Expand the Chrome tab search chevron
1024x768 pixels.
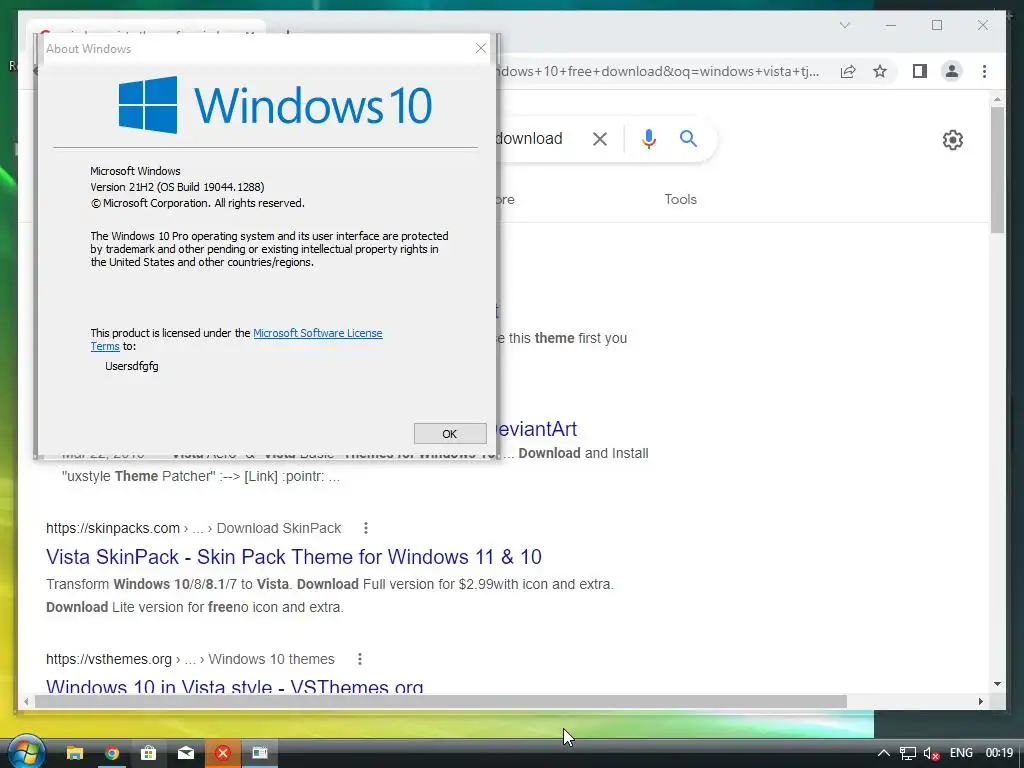(845, 25)
